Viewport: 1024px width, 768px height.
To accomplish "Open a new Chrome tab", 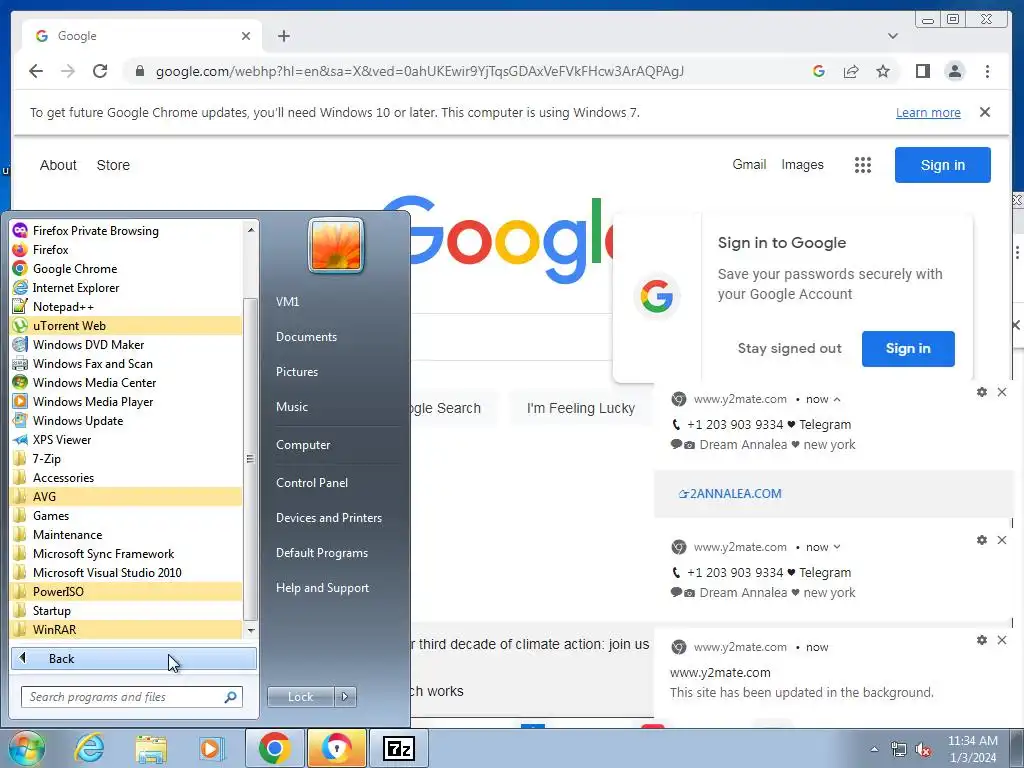I will [x=283, y=36].
